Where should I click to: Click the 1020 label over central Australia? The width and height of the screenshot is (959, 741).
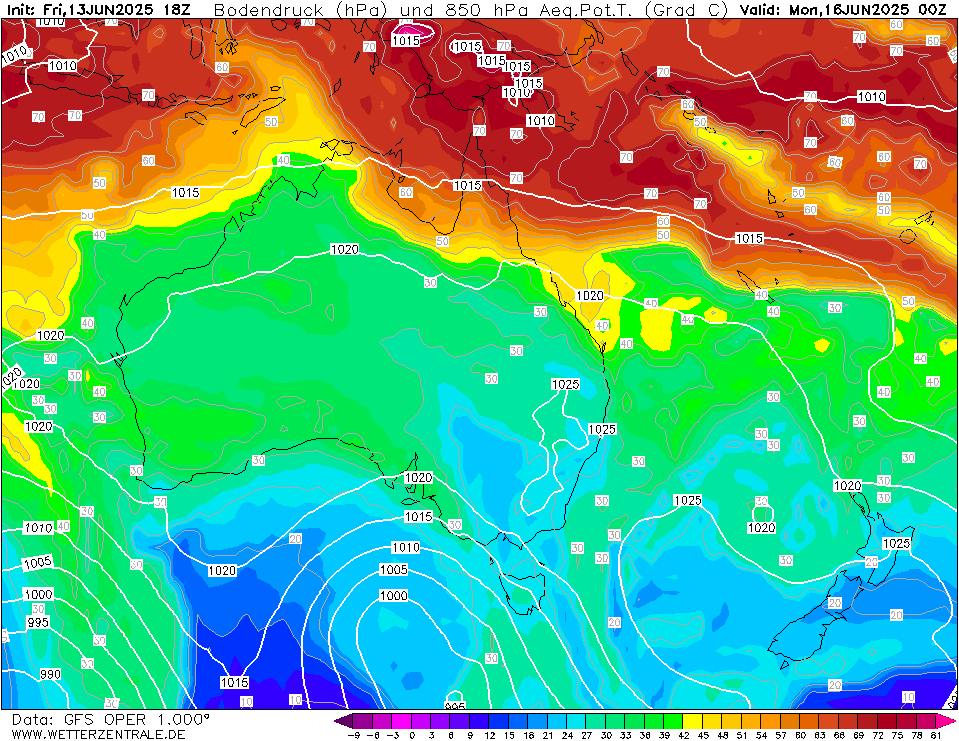tap(344, 249)
